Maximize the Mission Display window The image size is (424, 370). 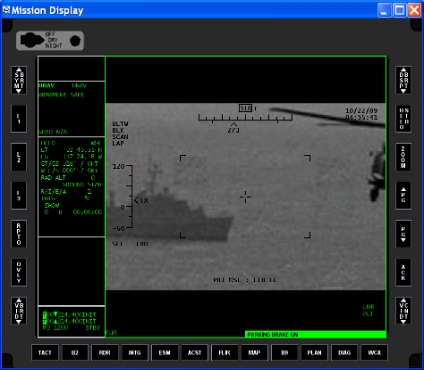pyautogui.click(x=399, y=10)
